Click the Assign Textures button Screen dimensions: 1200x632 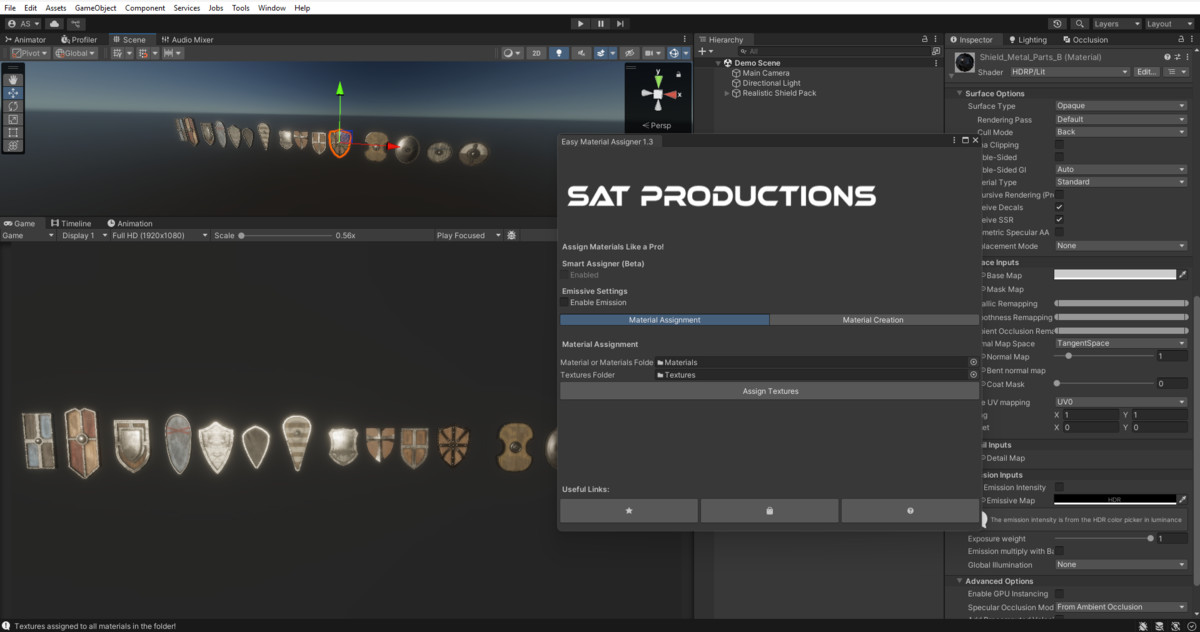[x=769, y=391]
